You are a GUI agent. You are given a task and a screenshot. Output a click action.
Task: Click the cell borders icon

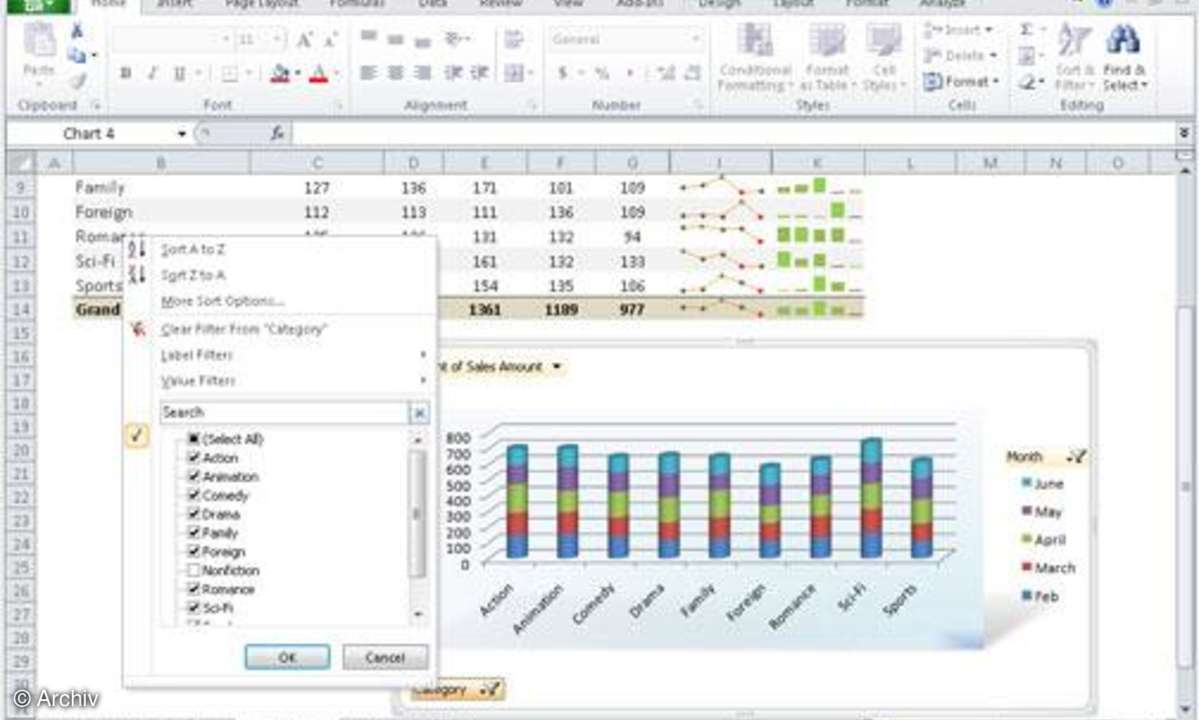[x=229, y=73]
